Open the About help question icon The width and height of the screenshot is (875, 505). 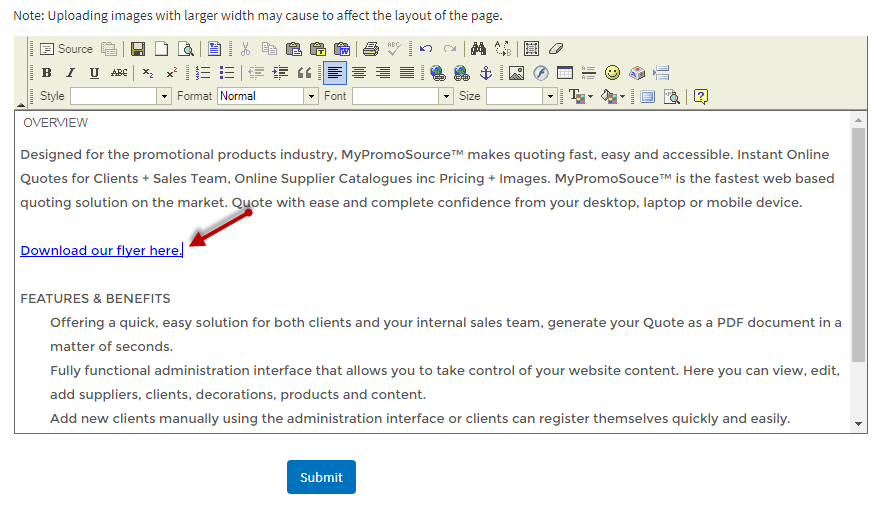701,97
